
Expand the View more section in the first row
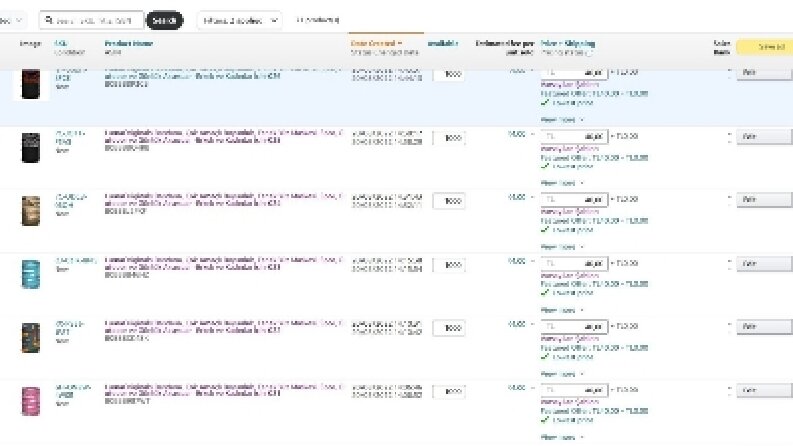562,120
